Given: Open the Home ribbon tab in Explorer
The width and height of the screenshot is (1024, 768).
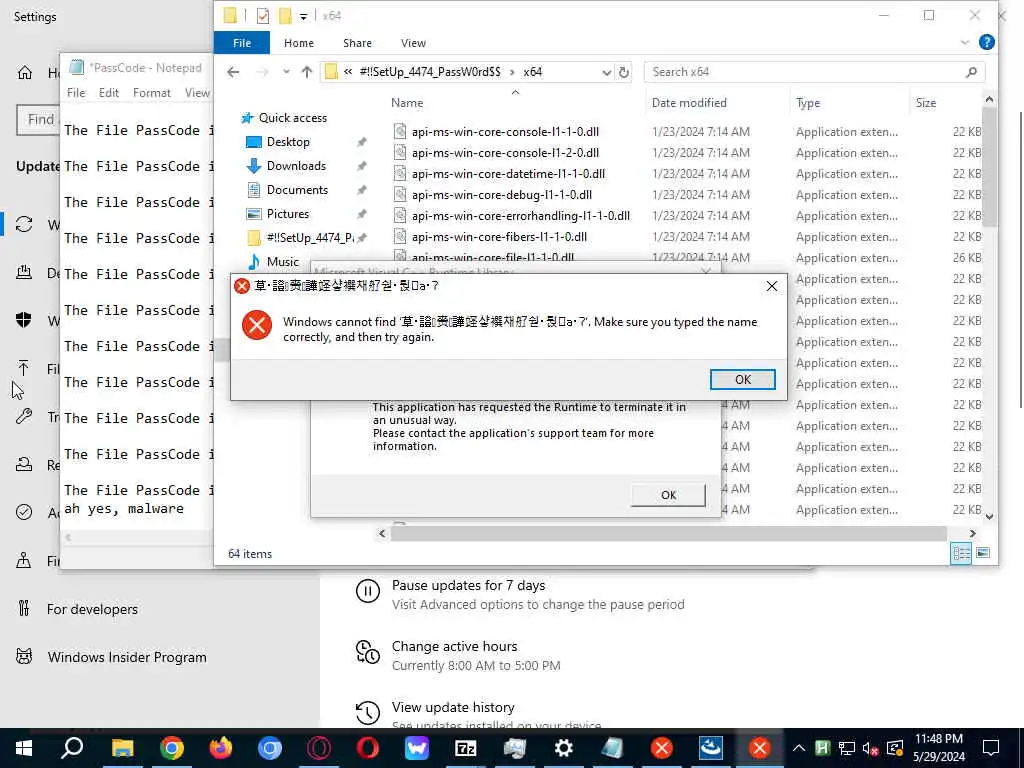Looking at the screenshot, I should point(298,43).
